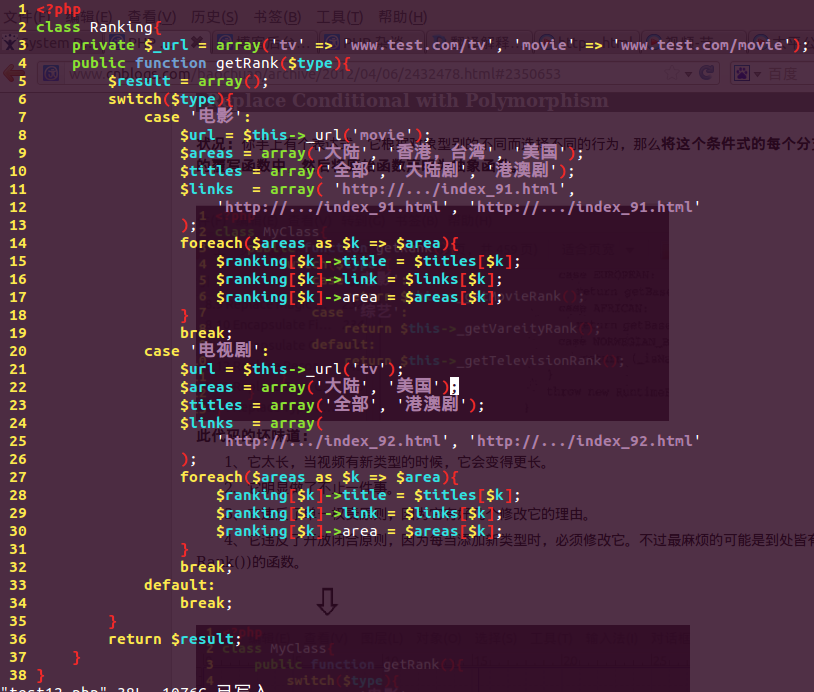Click the hollow down arrow below the code
The image size is (814, 692).
pos(326,601)
